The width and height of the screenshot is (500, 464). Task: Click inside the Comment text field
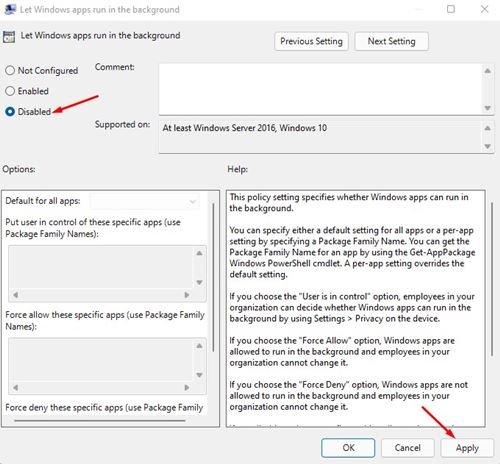[x=320, y=89]
